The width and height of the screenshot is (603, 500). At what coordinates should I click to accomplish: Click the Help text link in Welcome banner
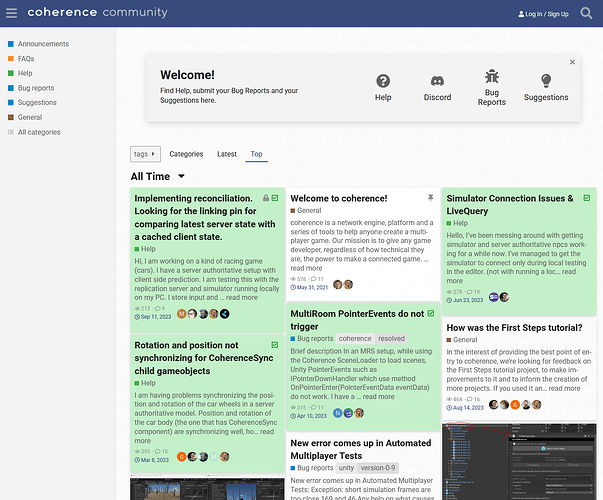point(383,97)
